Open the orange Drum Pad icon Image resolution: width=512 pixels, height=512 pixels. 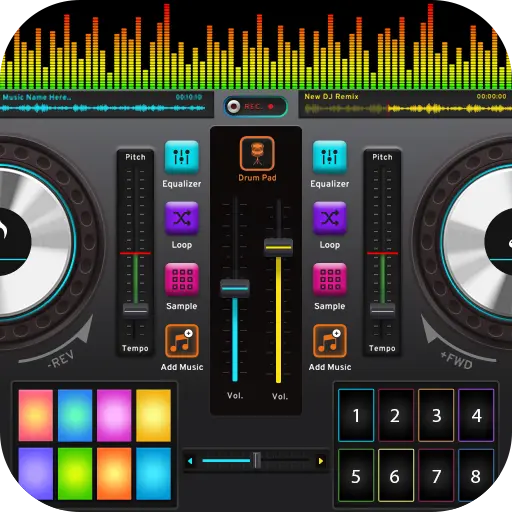257,153
